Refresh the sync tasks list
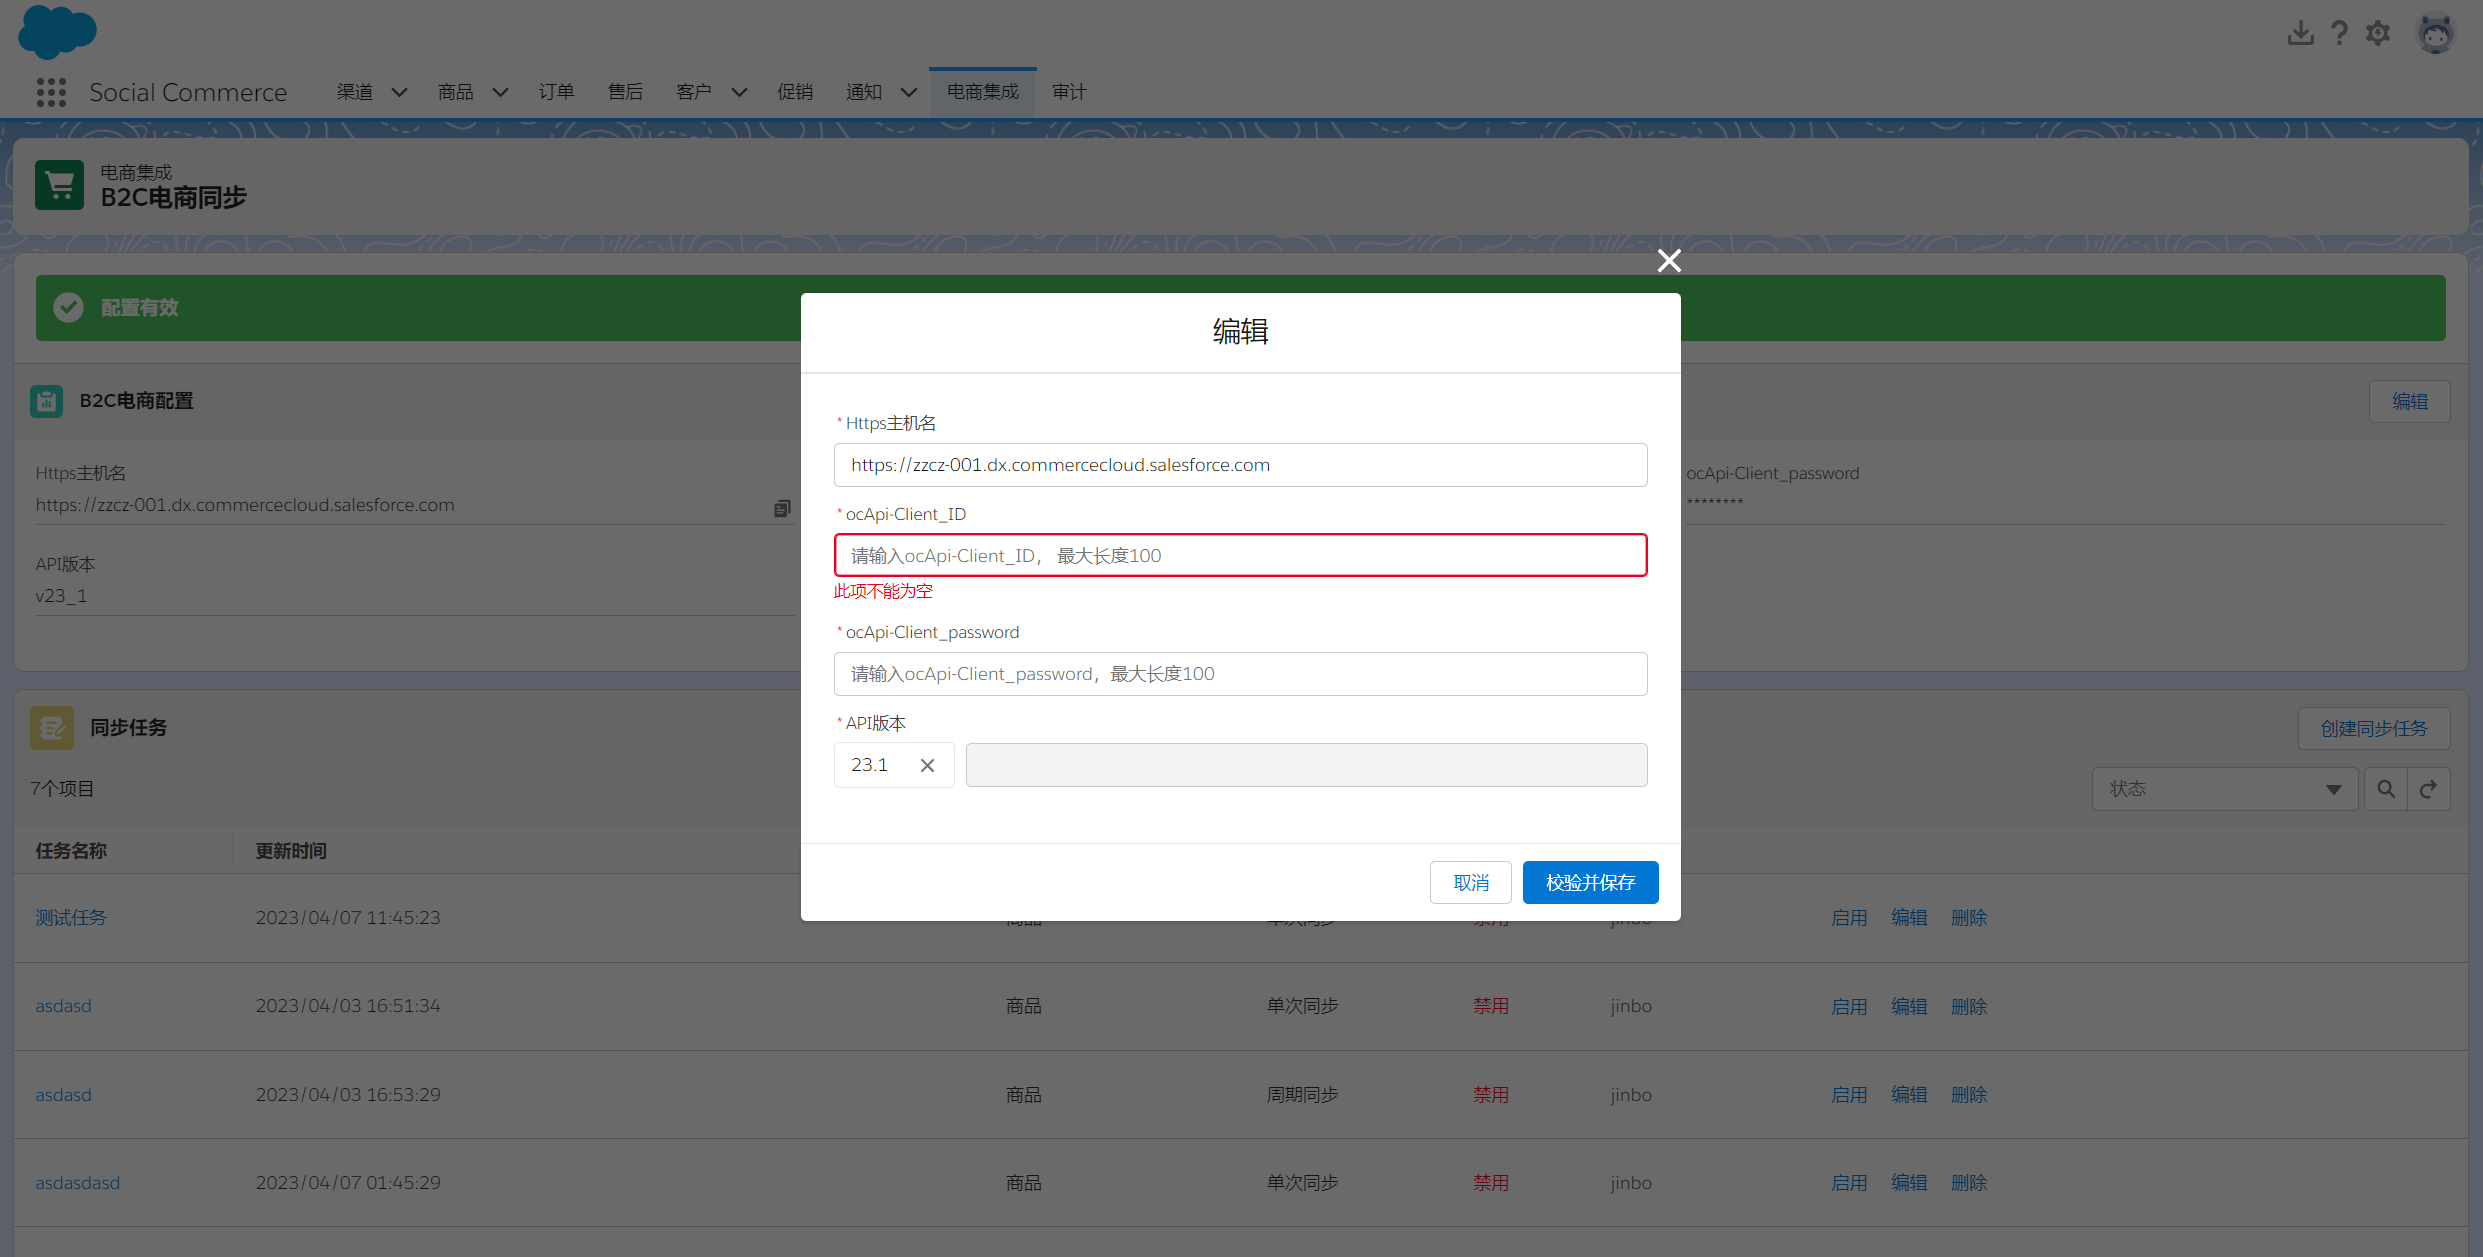 coord(2428,789)
